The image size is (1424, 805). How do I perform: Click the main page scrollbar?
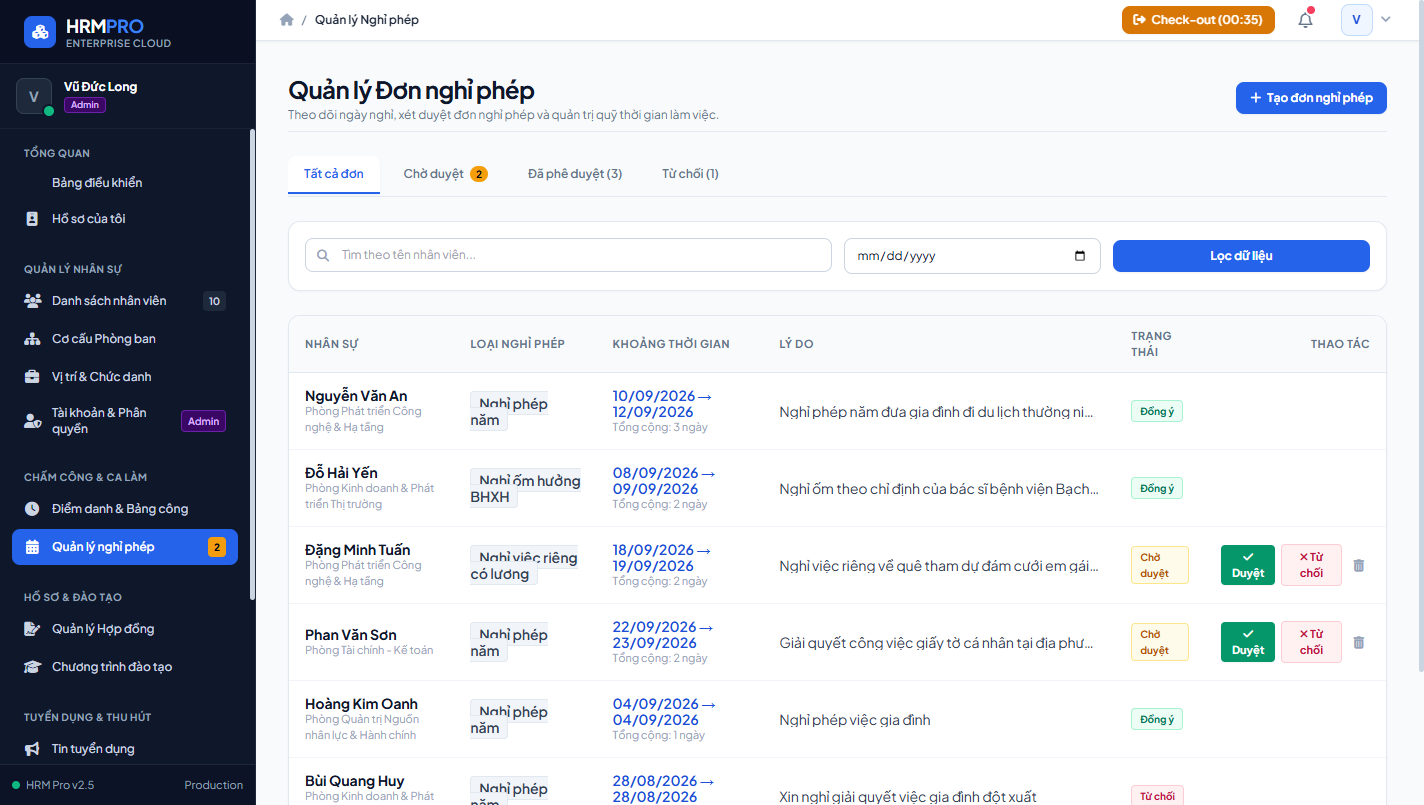pos(1420,335)
